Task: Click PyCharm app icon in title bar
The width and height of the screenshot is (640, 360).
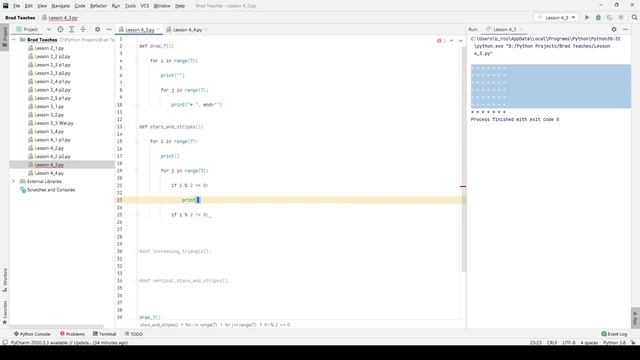Action: (6, 6)
